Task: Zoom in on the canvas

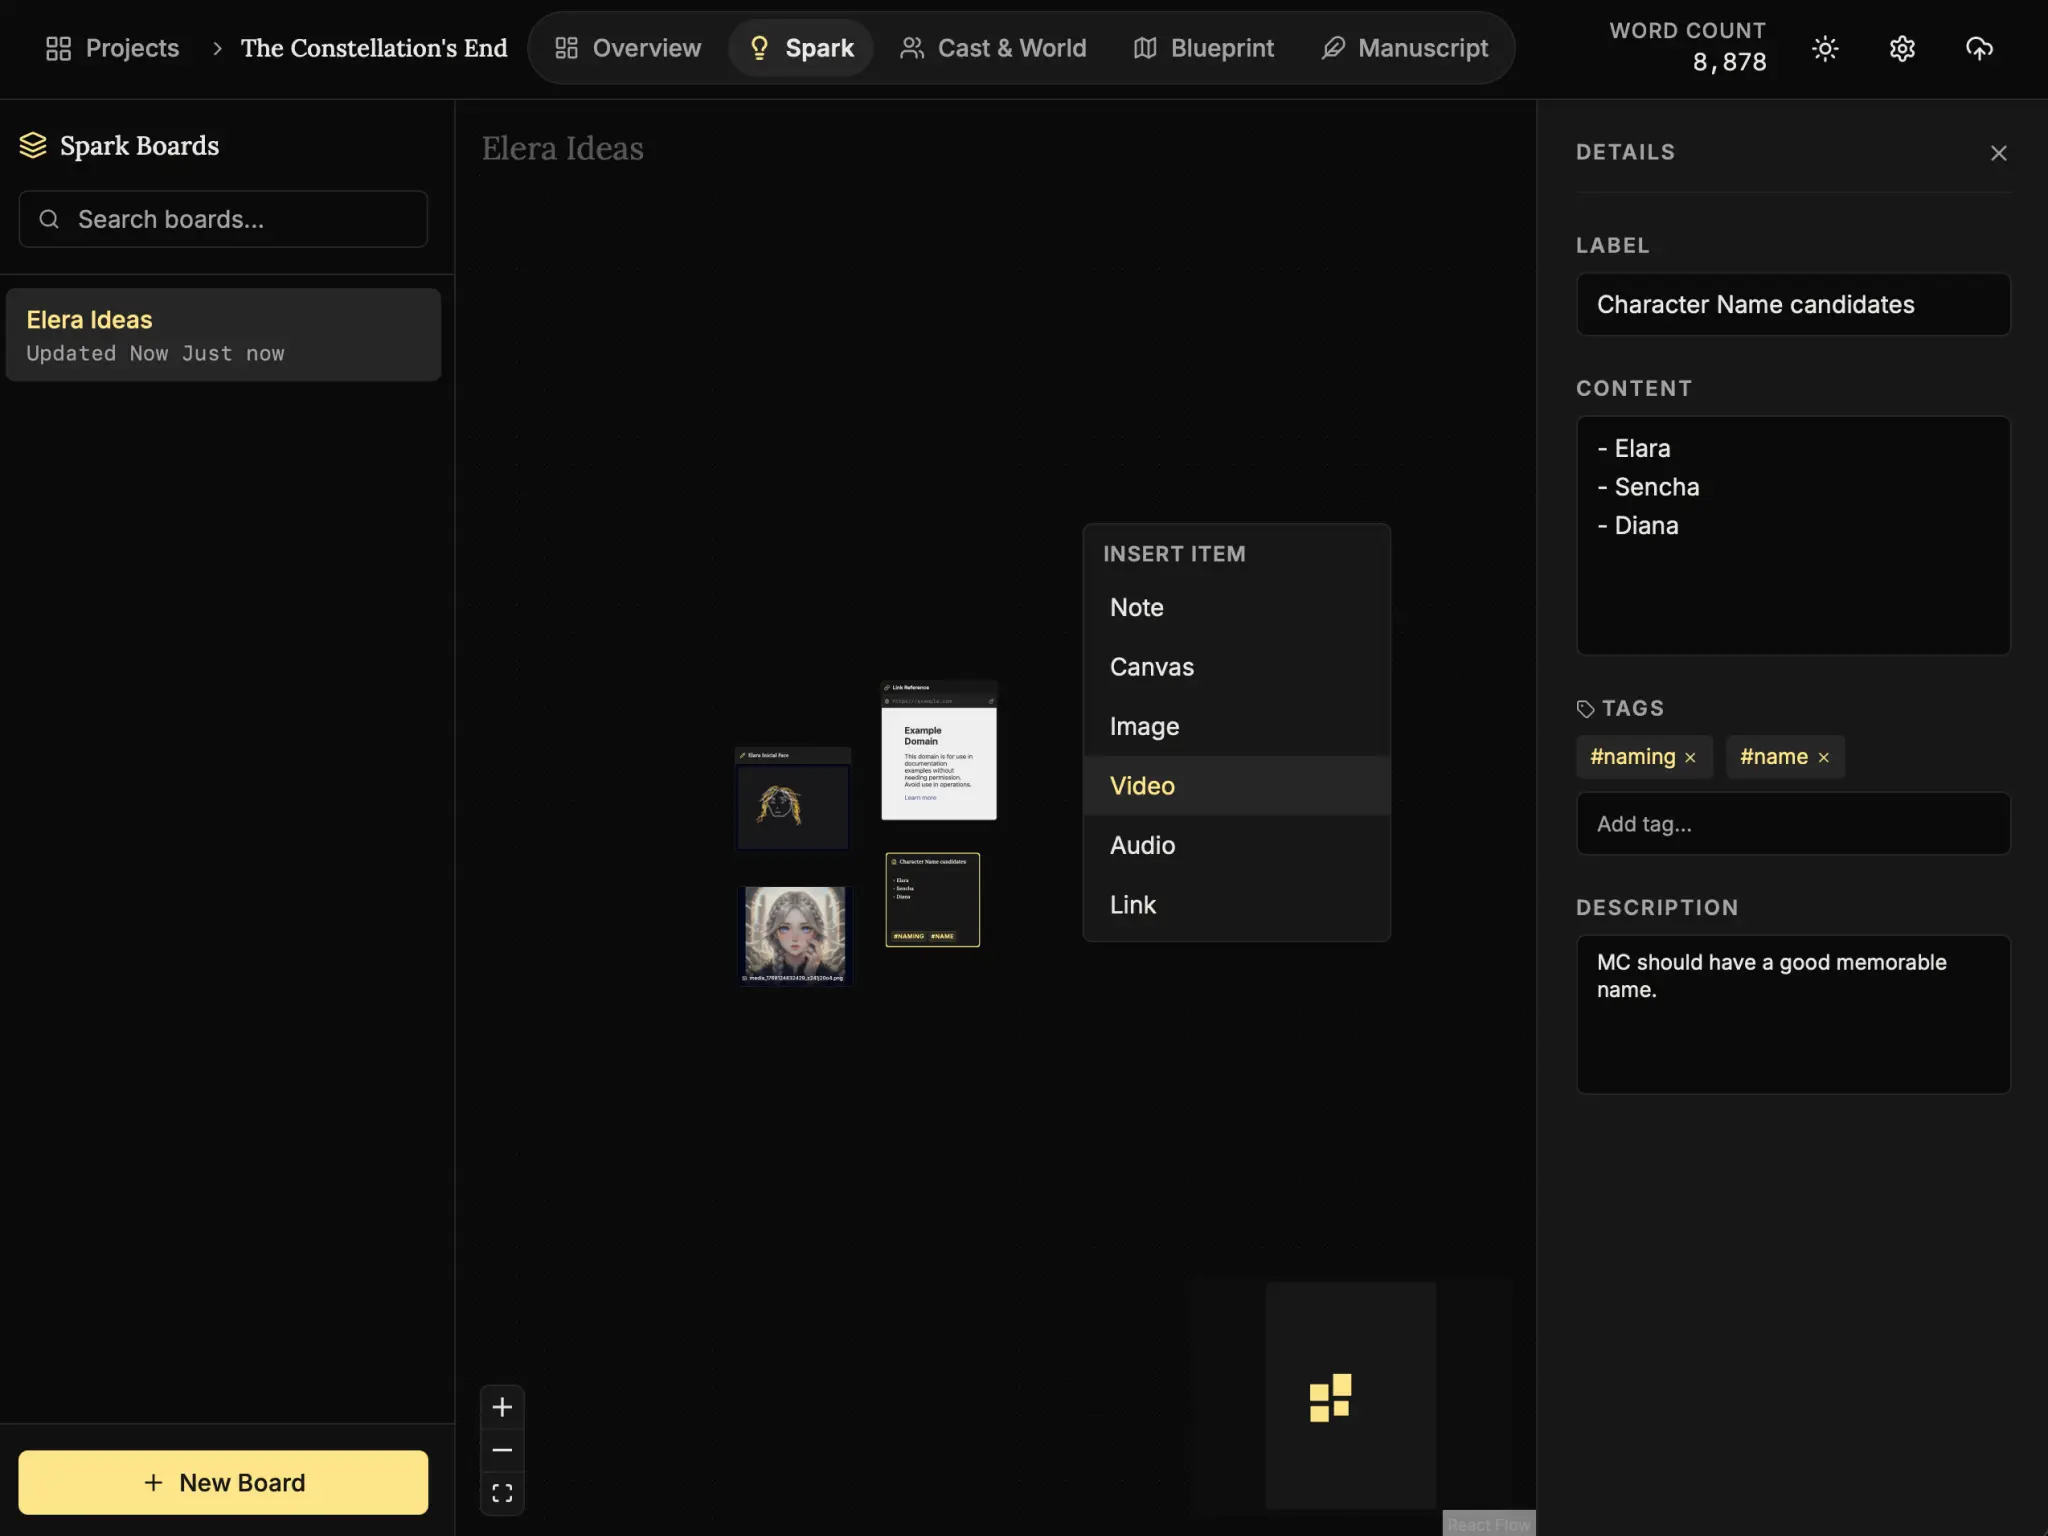Action: tap(502, 1407)
